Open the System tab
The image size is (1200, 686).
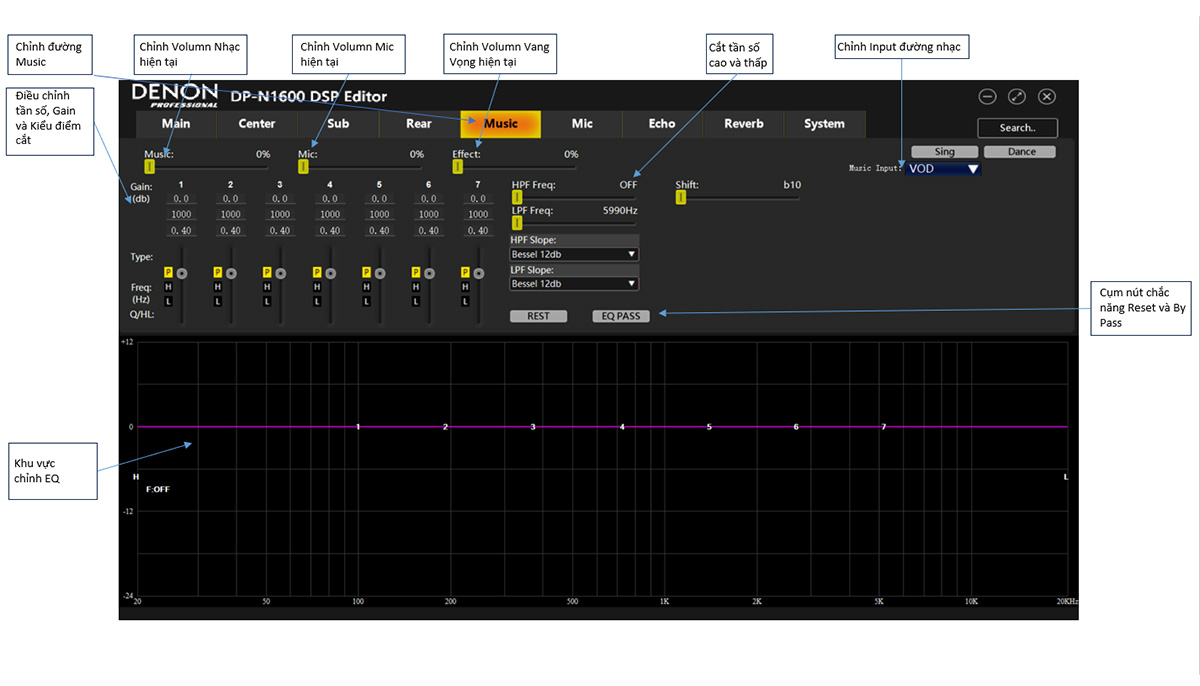(x=825, y=124)
